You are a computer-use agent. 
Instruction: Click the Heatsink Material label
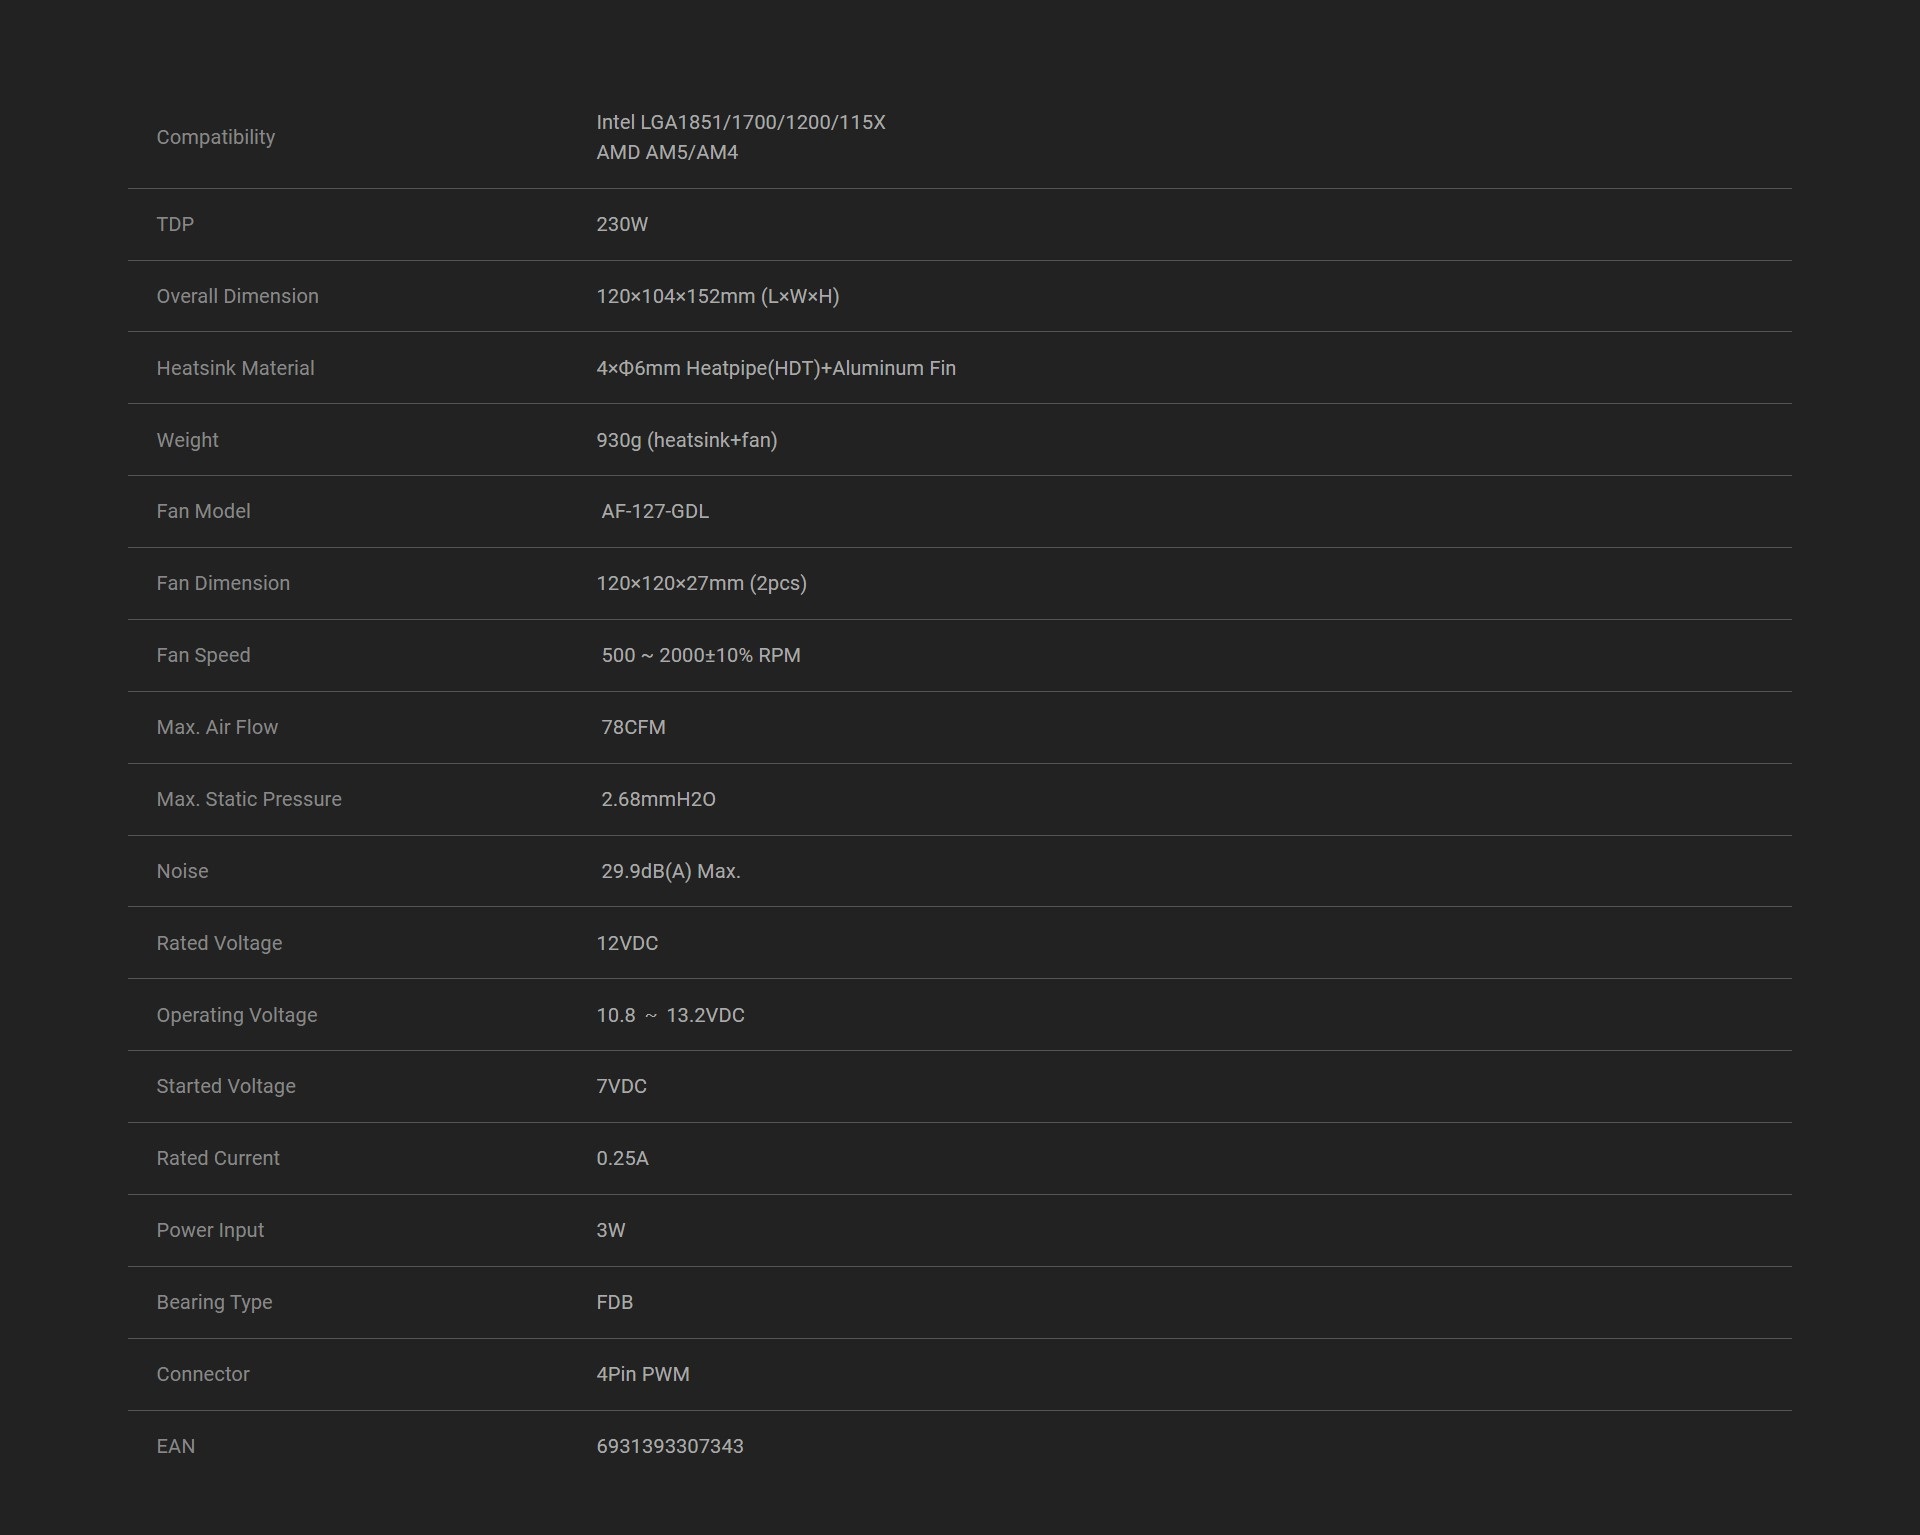pyautogui.click(x=235, y=368)
